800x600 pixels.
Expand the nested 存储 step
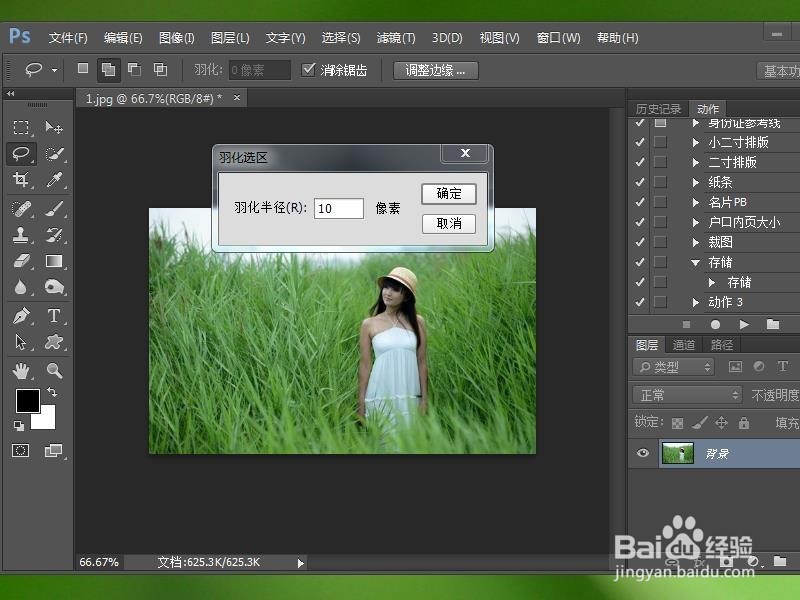pos(711,282)
